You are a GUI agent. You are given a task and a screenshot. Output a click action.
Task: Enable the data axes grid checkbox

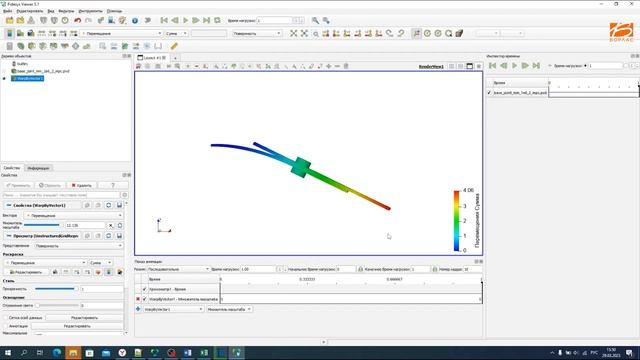click(x=6, y=318)
